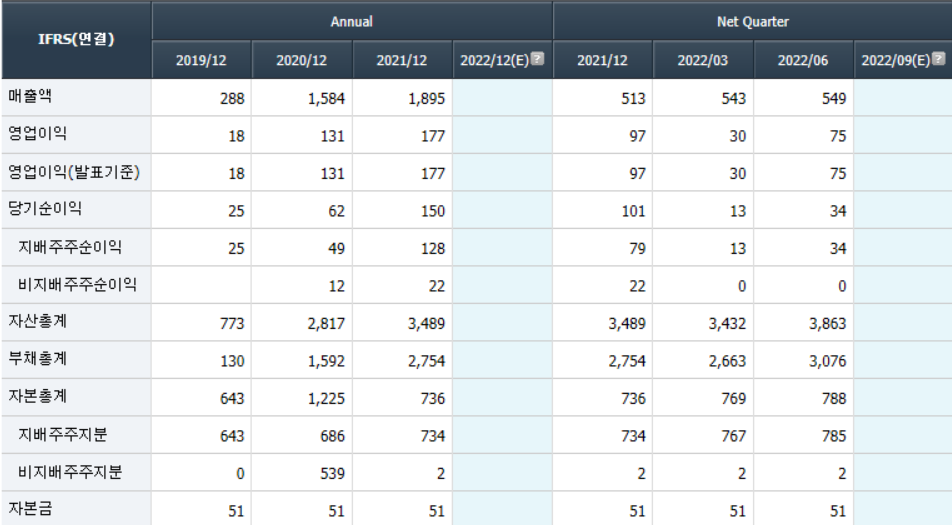Screen dimensions: 952x525
Task: Select the Net Quarter header tab
Action: [x=753, y=21]
